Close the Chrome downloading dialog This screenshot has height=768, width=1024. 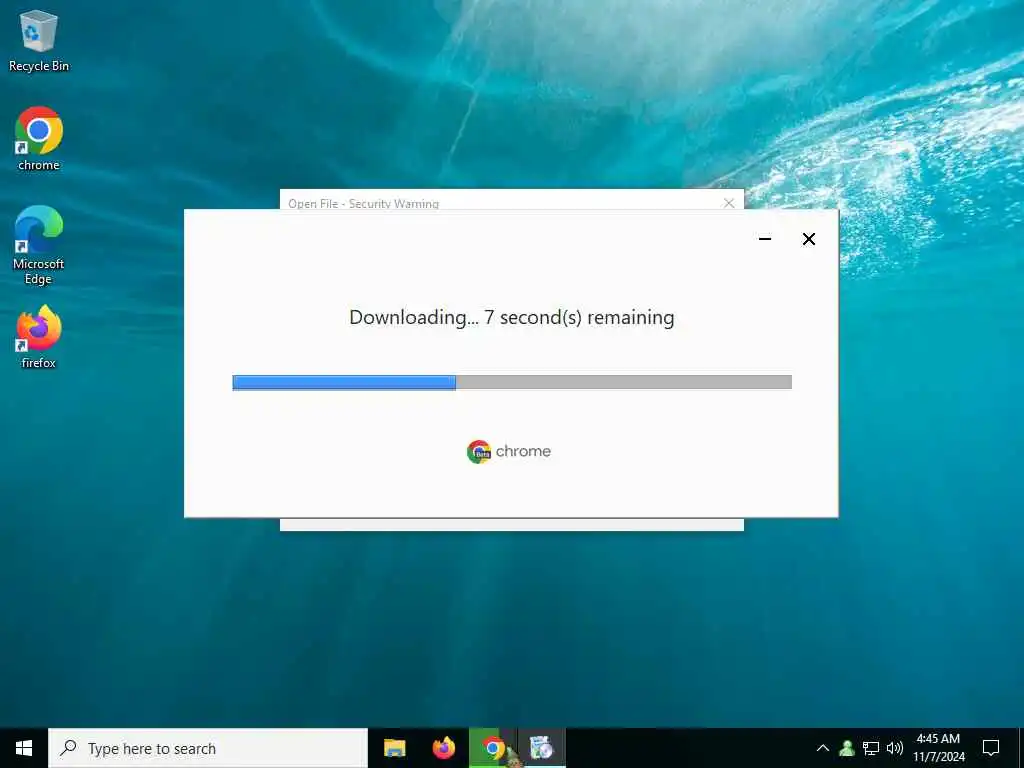coord(808,239)
